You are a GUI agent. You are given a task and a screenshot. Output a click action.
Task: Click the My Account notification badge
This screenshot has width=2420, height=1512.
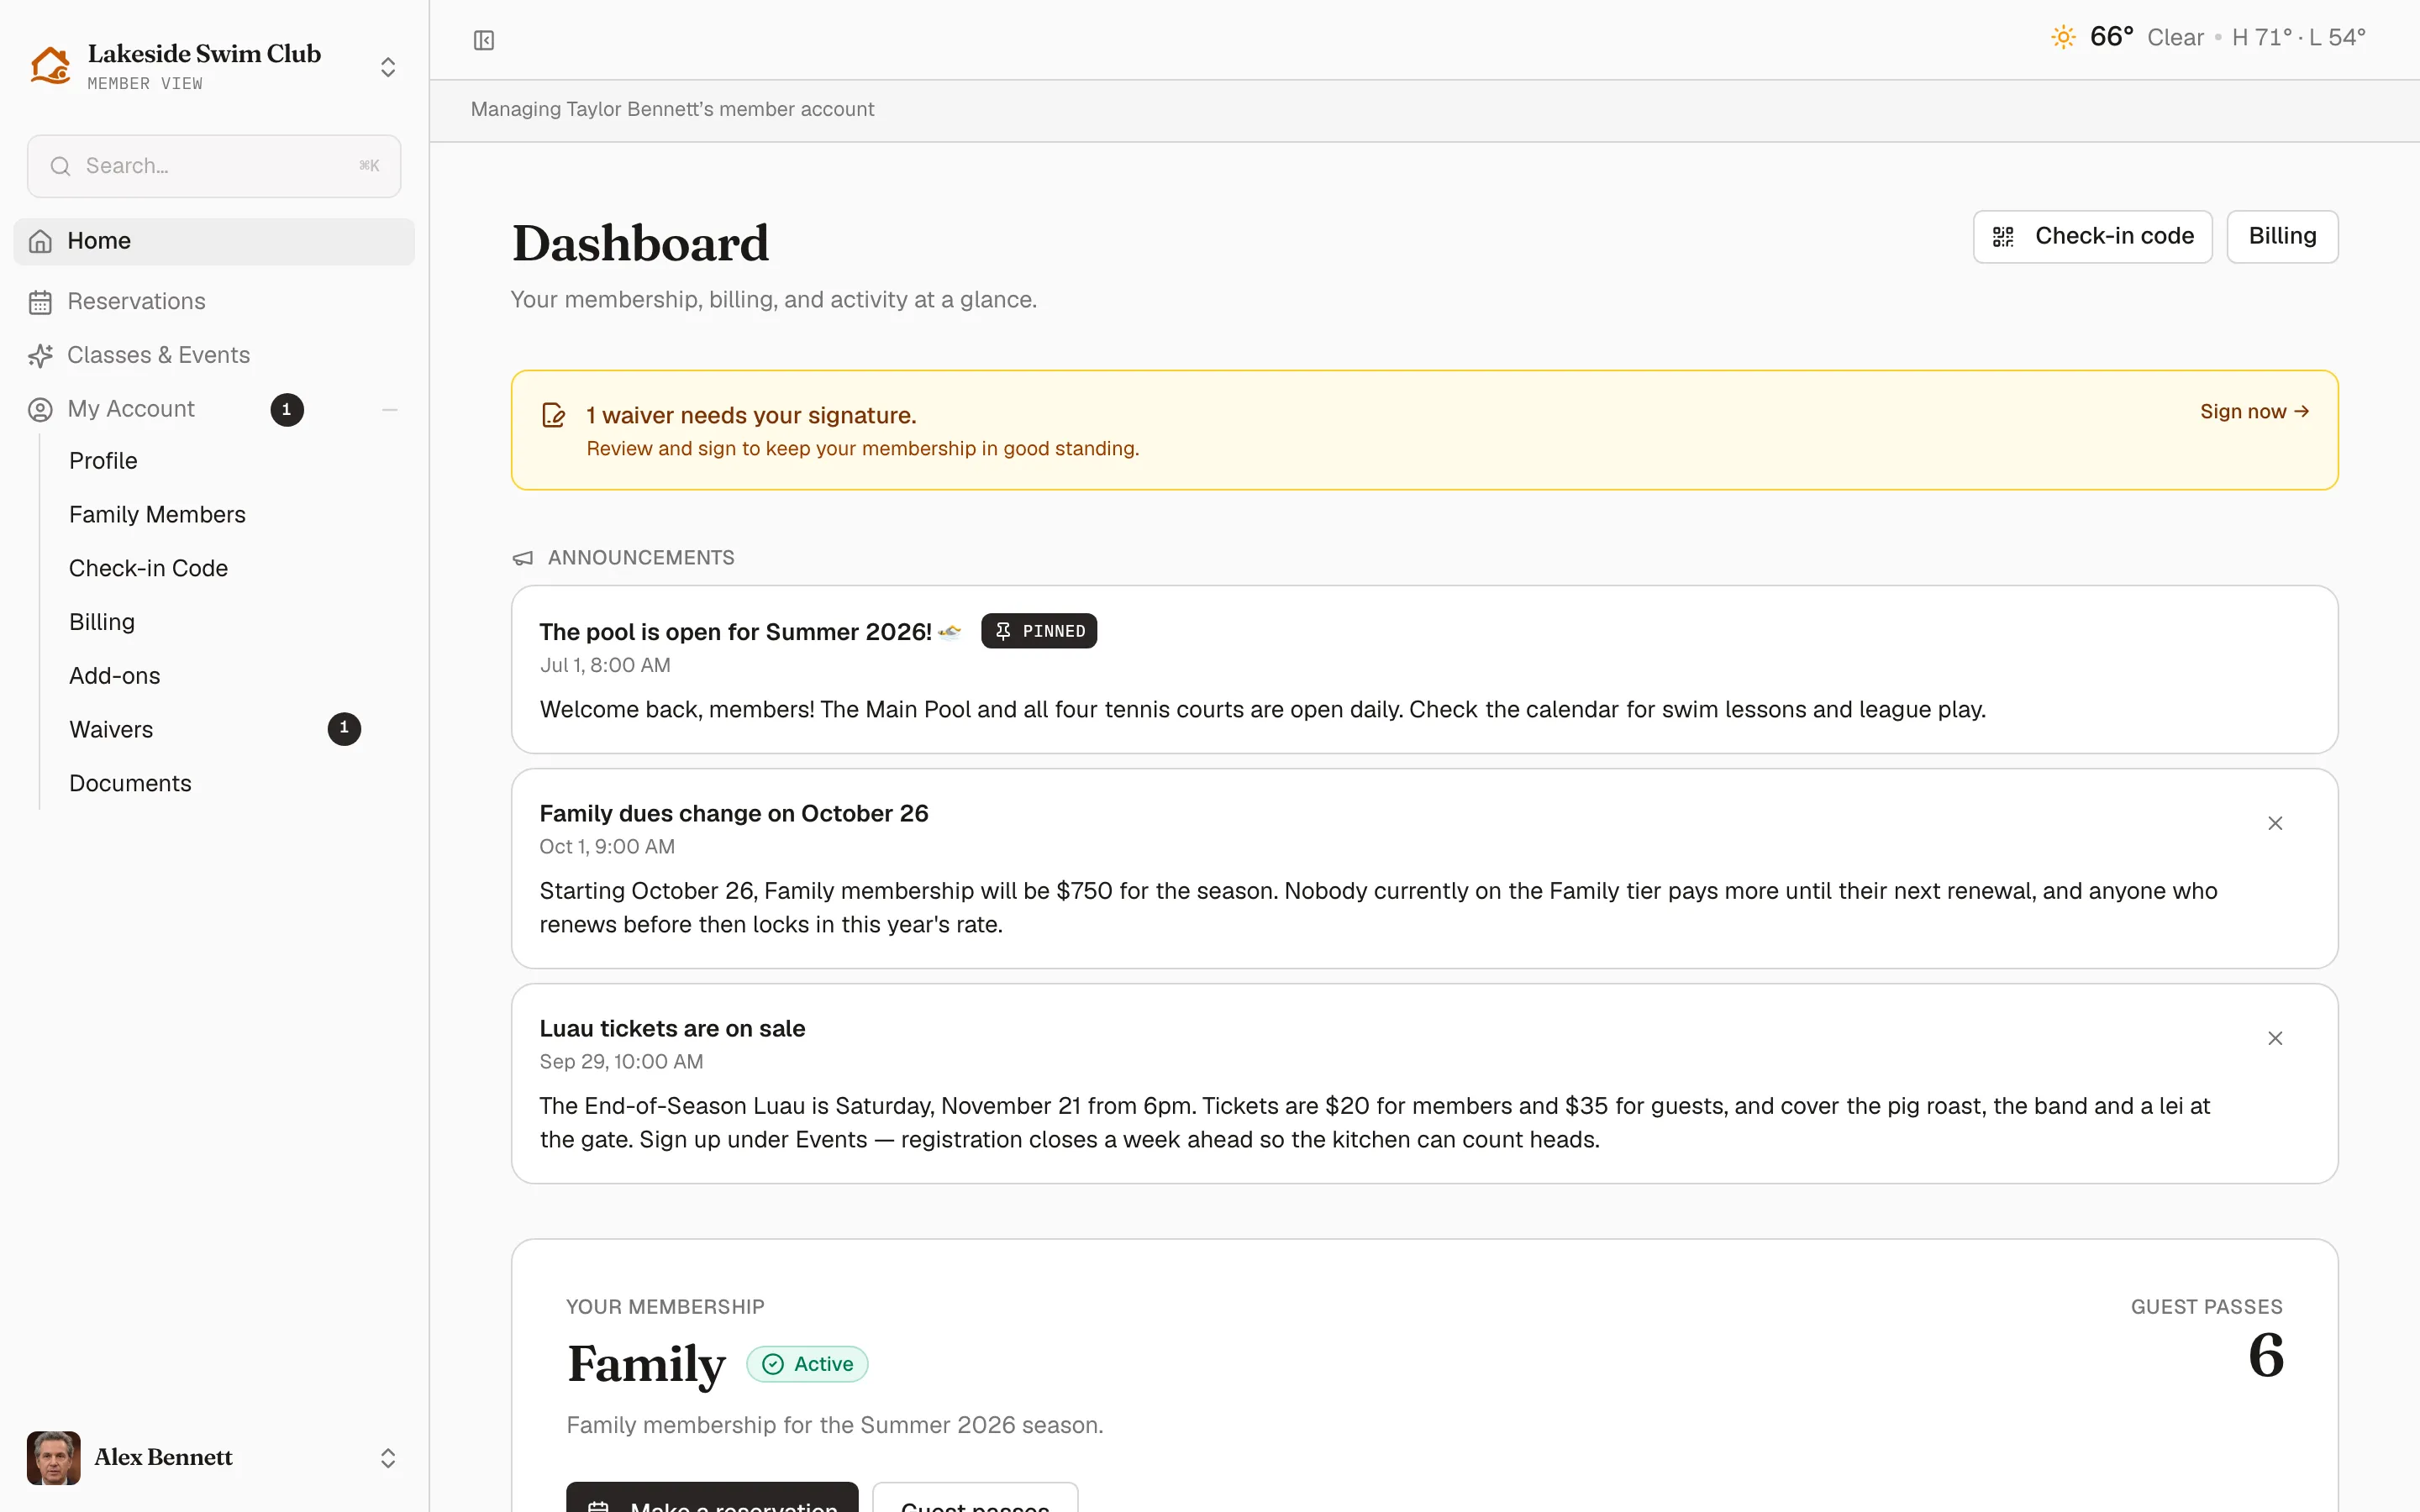pos(287,409)
